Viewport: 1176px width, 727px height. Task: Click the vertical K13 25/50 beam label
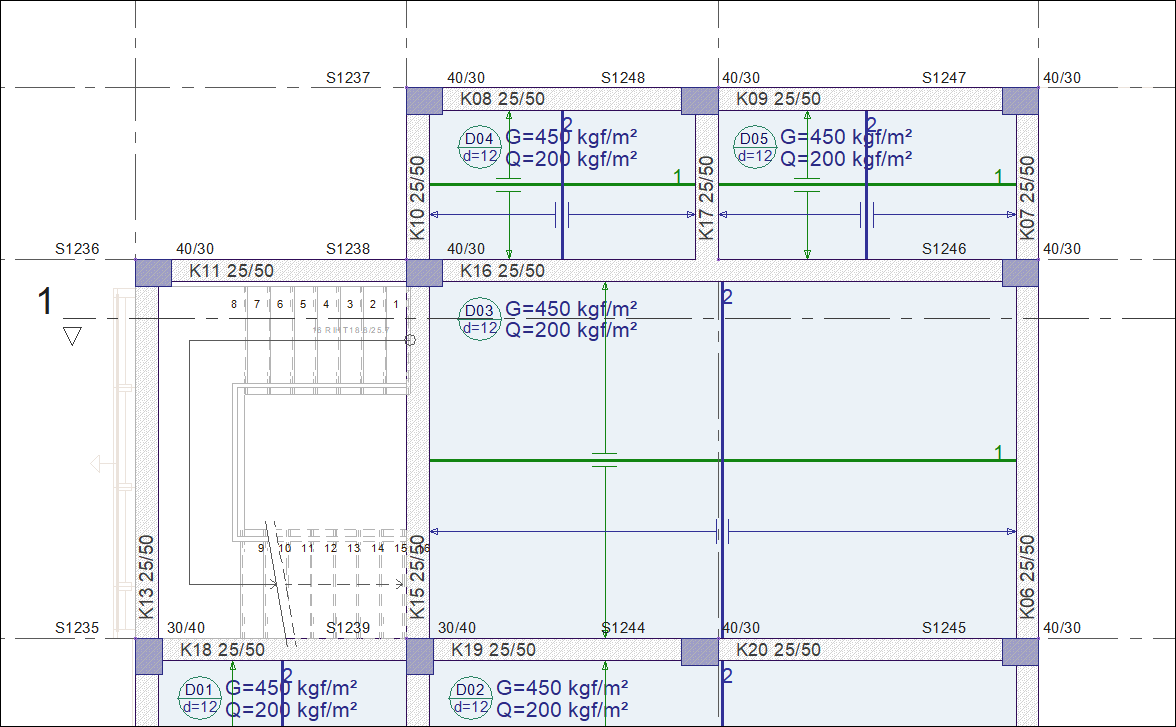pyautogui.click(x=146, y=577)
